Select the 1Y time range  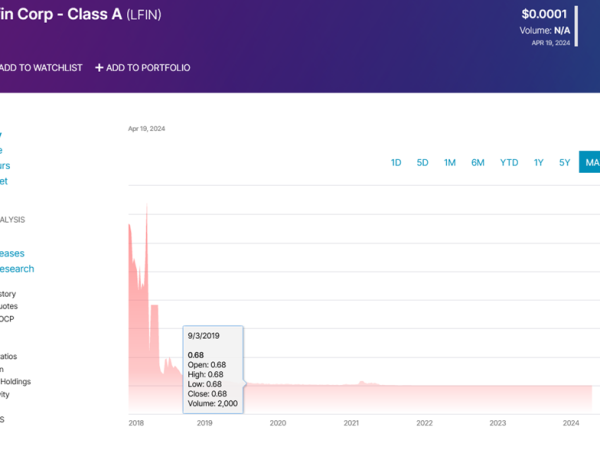539,163
